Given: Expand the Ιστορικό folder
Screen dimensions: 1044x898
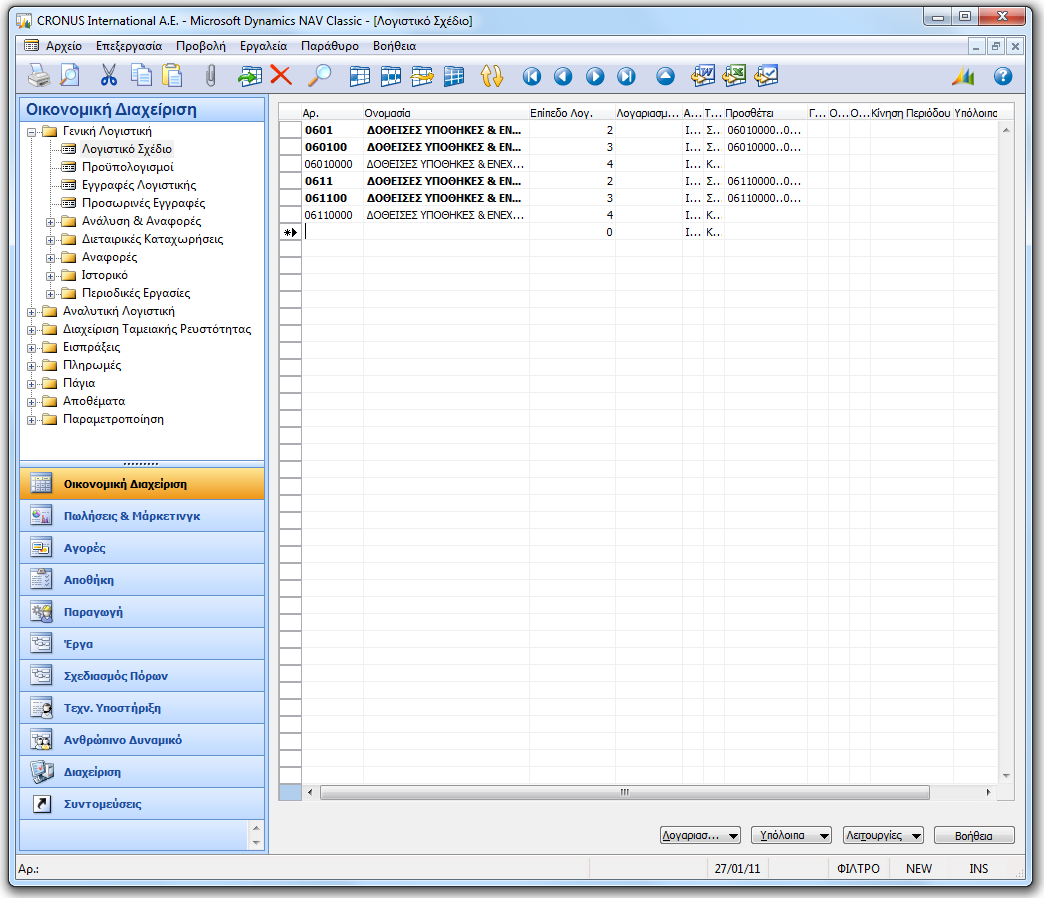Looking at the screenshot, I should tap(50, 276).
